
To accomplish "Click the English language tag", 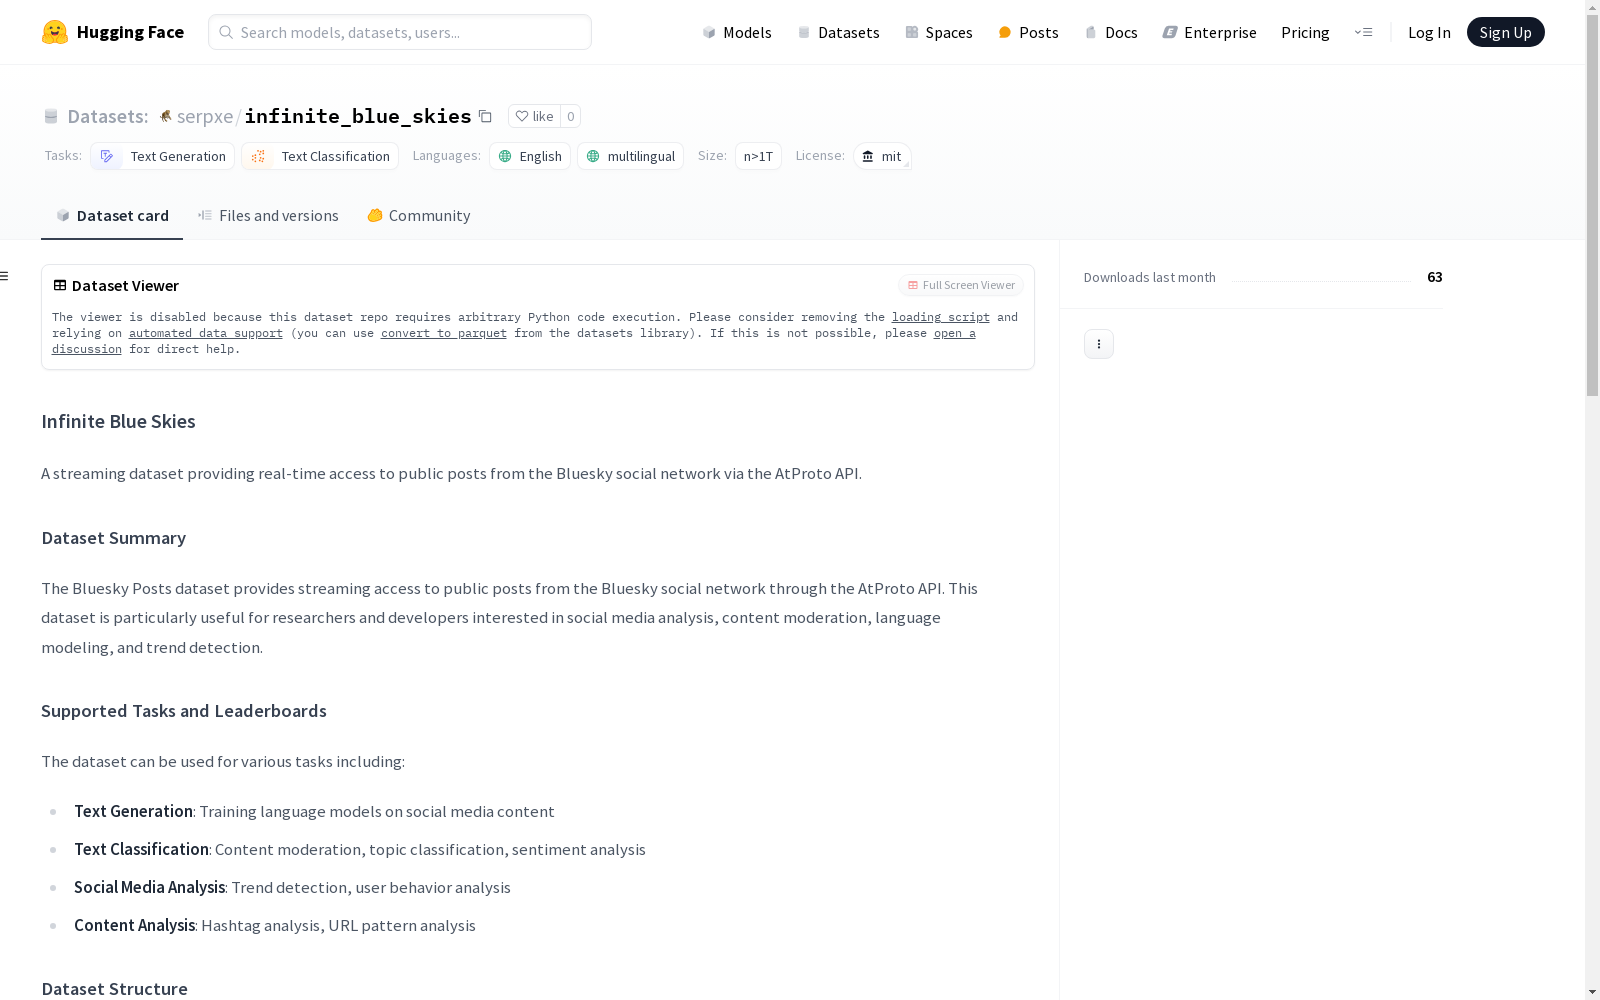I will pyautogui.click(x=530, y=156).
